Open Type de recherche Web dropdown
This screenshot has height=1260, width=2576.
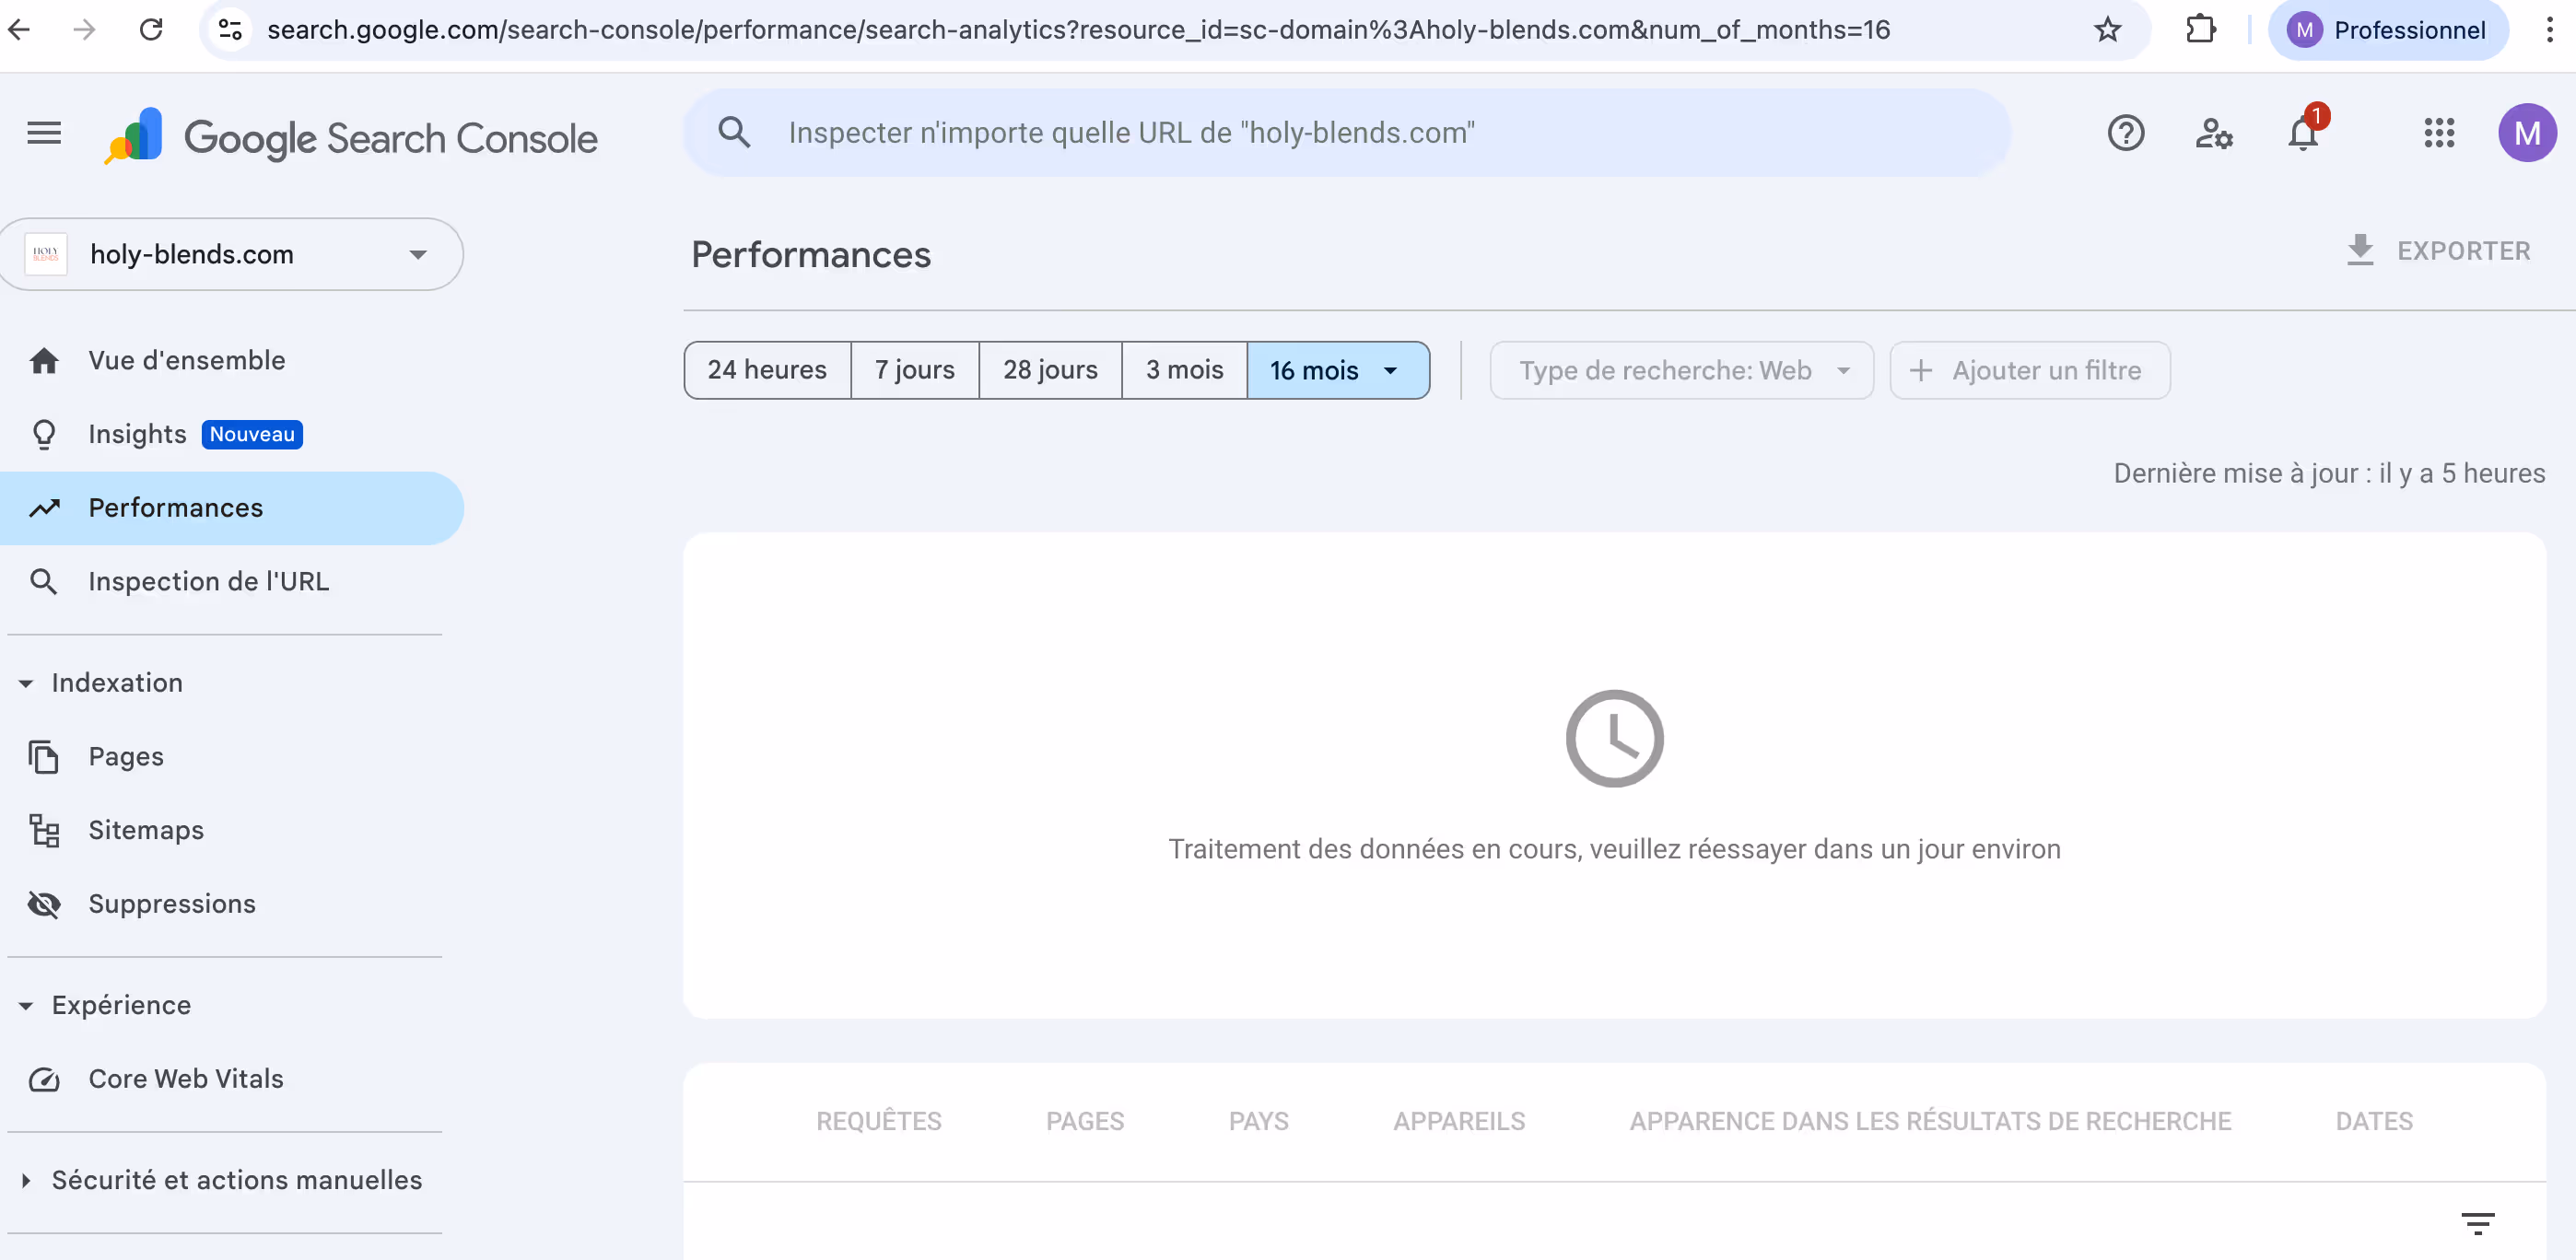click(x=1681, y=370)
